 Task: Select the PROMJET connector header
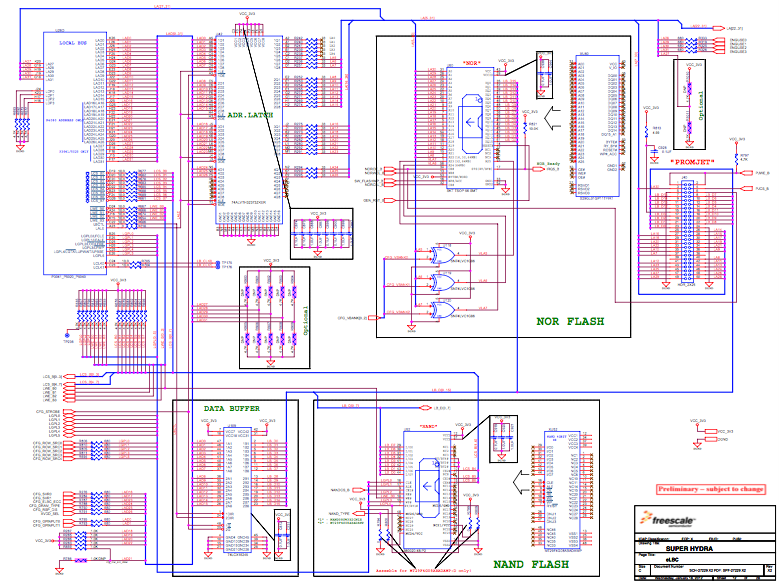click(688, 233)
